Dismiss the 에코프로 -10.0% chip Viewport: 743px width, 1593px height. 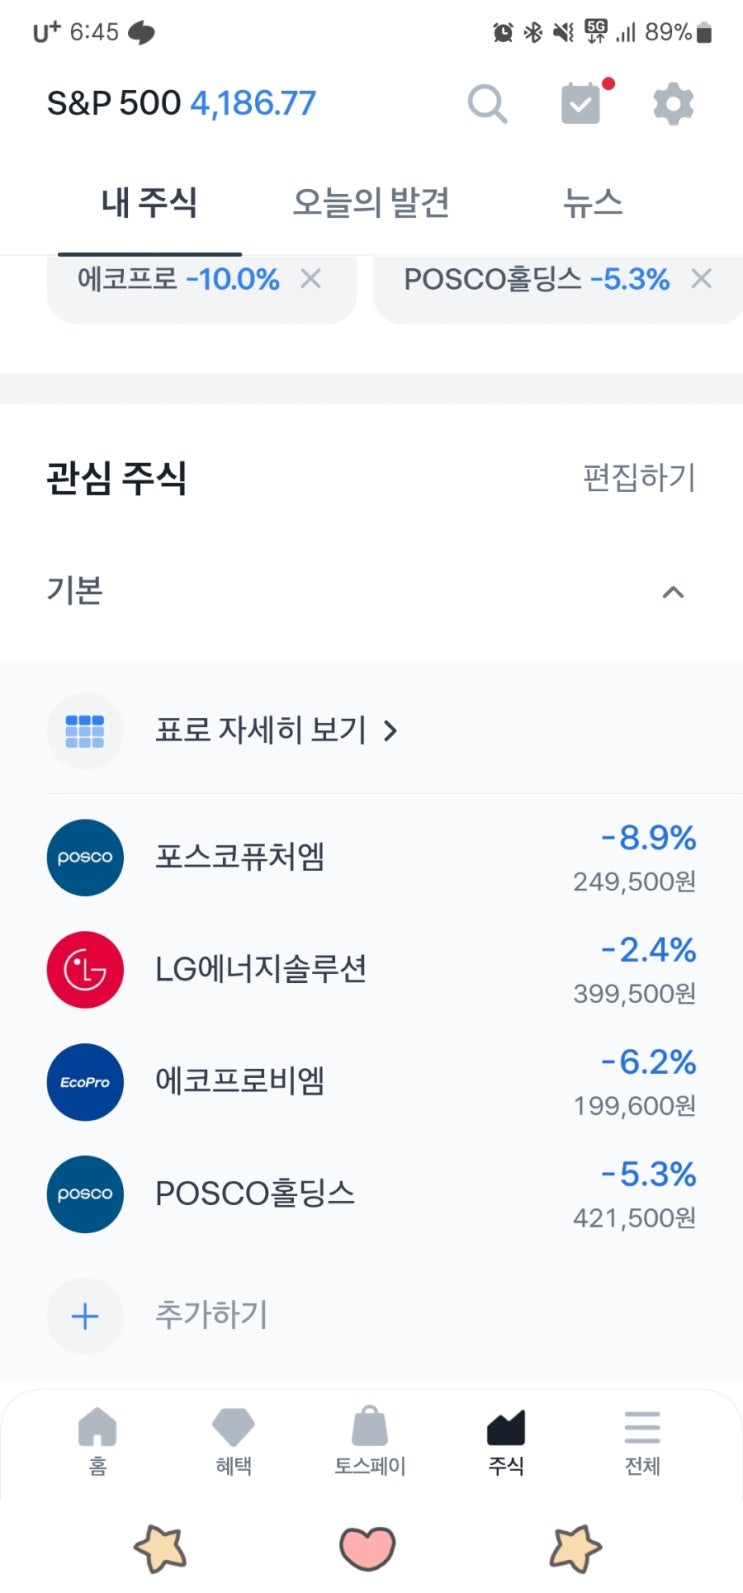click(311, 279)
